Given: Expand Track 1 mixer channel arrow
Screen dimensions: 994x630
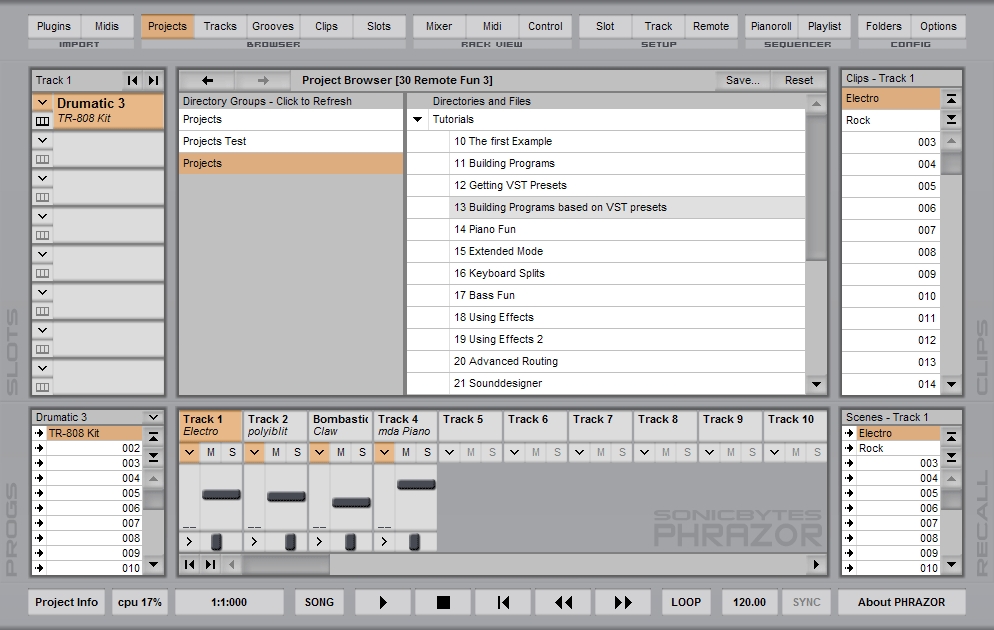Looking at the screenshot, I should click(189, 542).
